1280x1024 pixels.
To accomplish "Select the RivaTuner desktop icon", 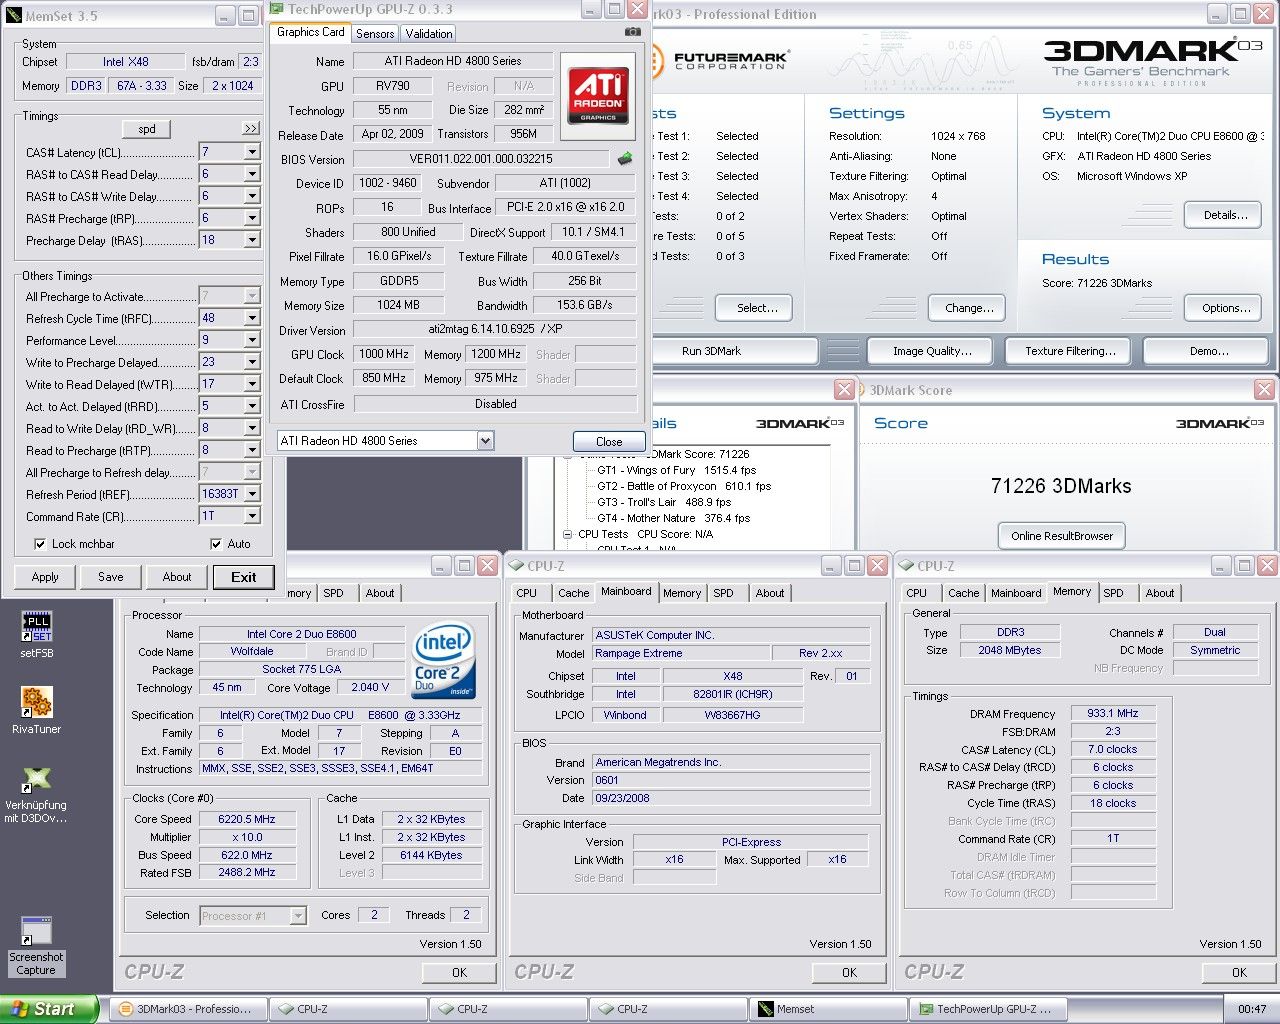I will click(x=37, y=711).
